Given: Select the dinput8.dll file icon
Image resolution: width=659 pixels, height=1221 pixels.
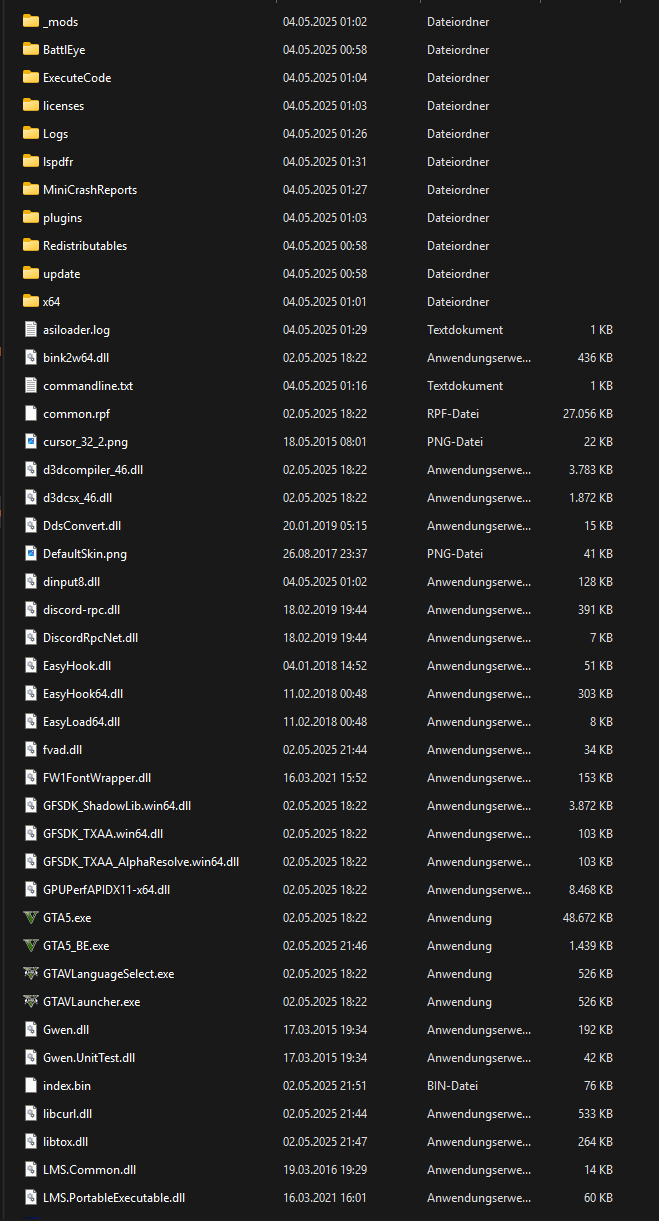Looking at the screenshot, I should (x=30, y=581).
